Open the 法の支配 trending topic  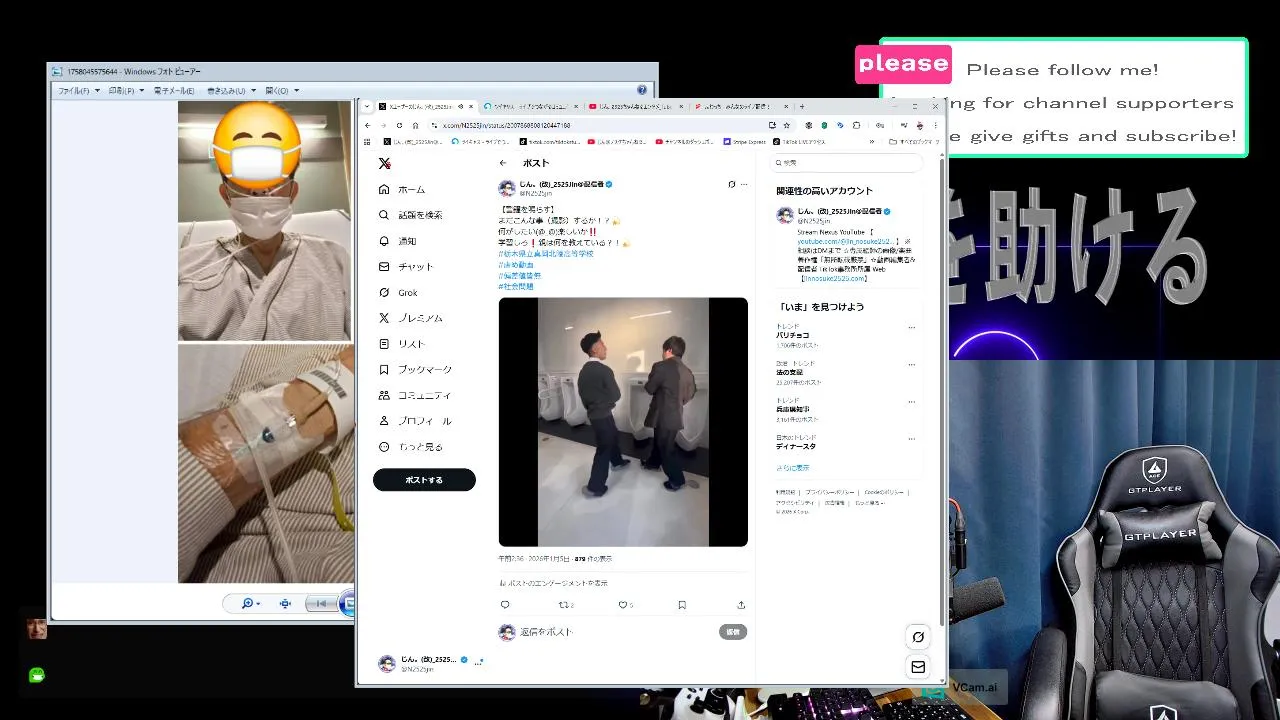(790, 372)
